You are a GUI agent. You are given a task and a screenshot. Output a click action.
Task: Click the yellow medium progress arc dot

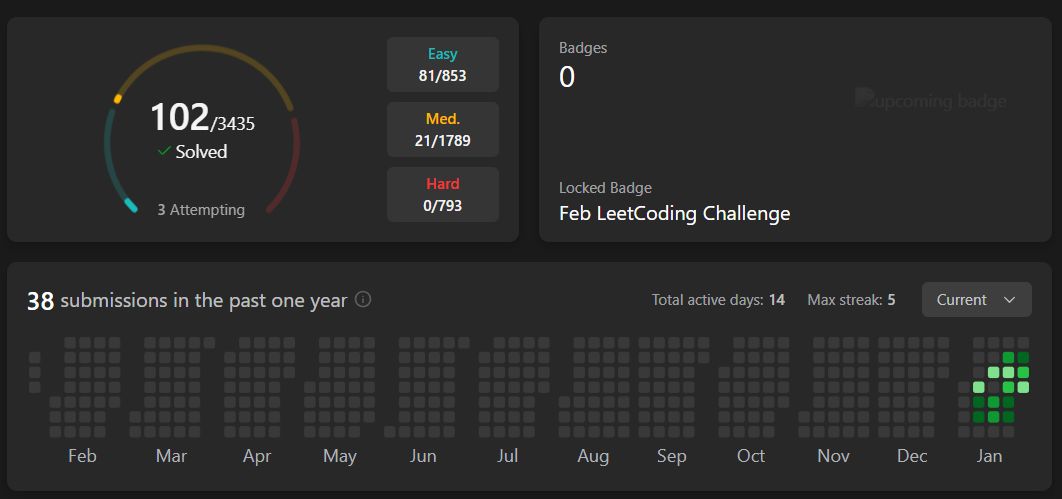[118, 100]
